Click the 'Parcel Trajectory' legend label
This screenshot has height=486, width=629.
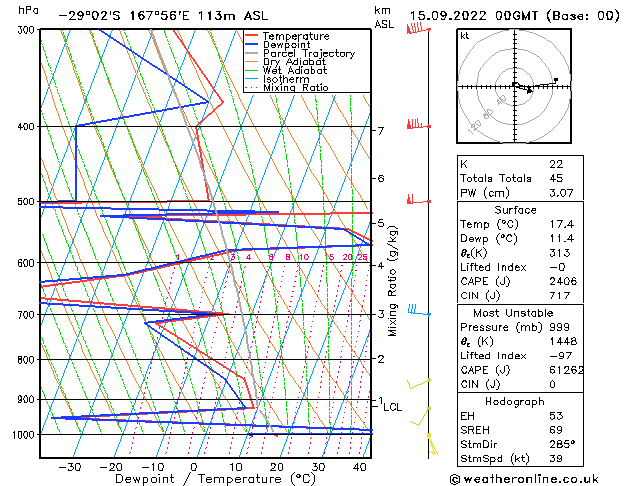pyautogui.click(x=309, y=53)
